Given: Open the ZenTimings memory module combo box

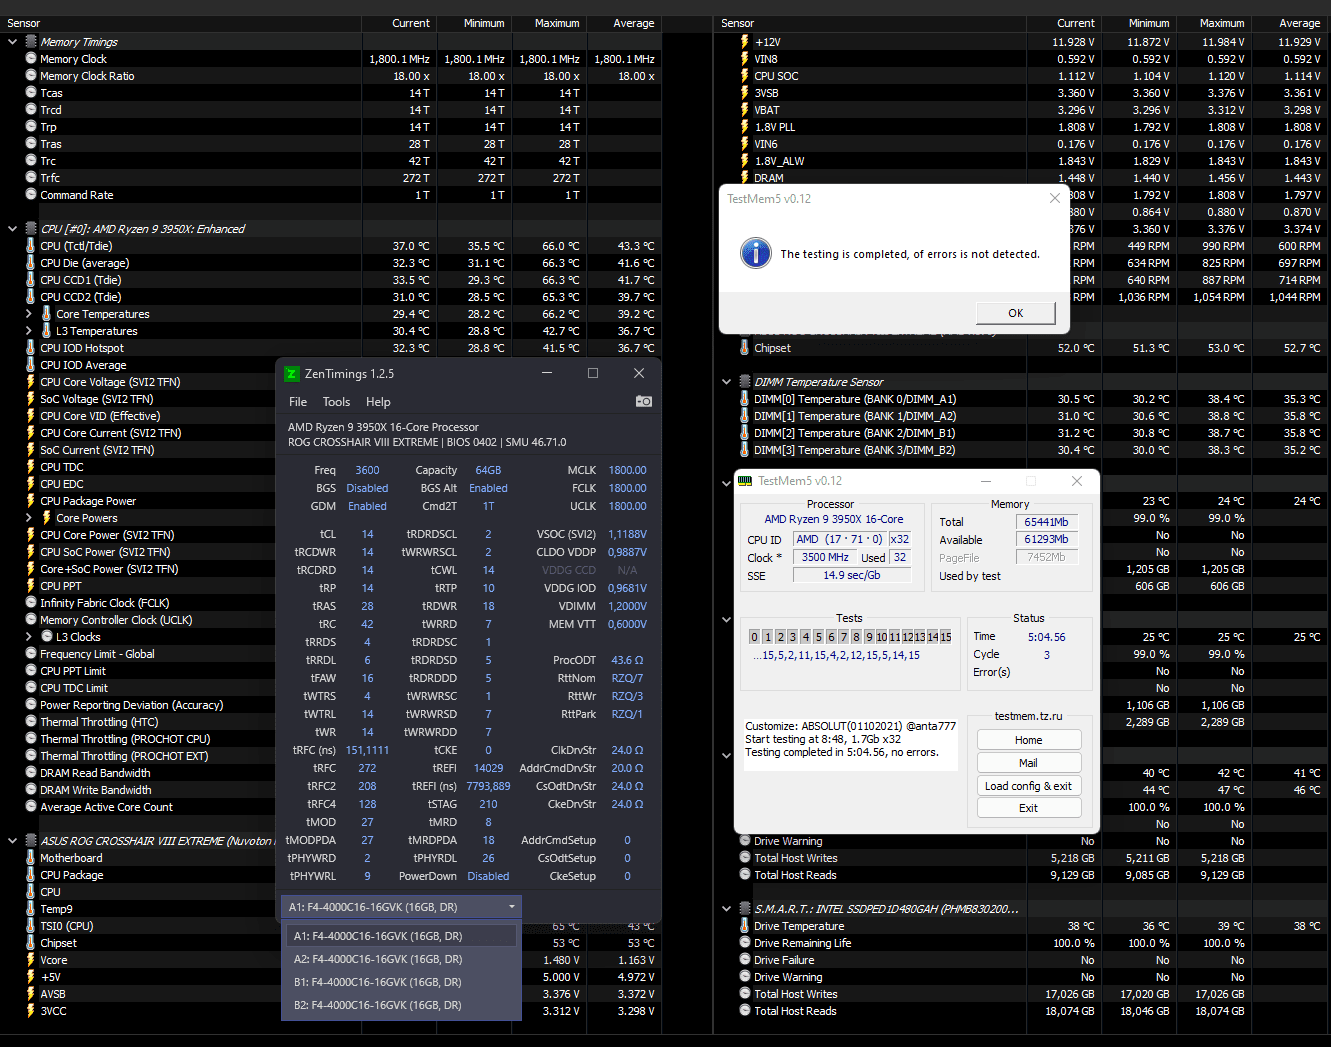Looking at the screenshot, I should (401, 907).
